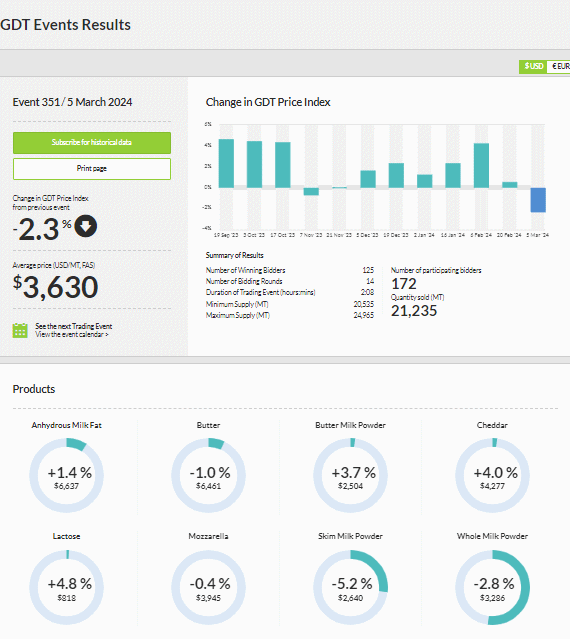Open the Anhydrous Milk Fat product donut
Viewport: 570px width, 639px height.
click(x=66, y=475)
